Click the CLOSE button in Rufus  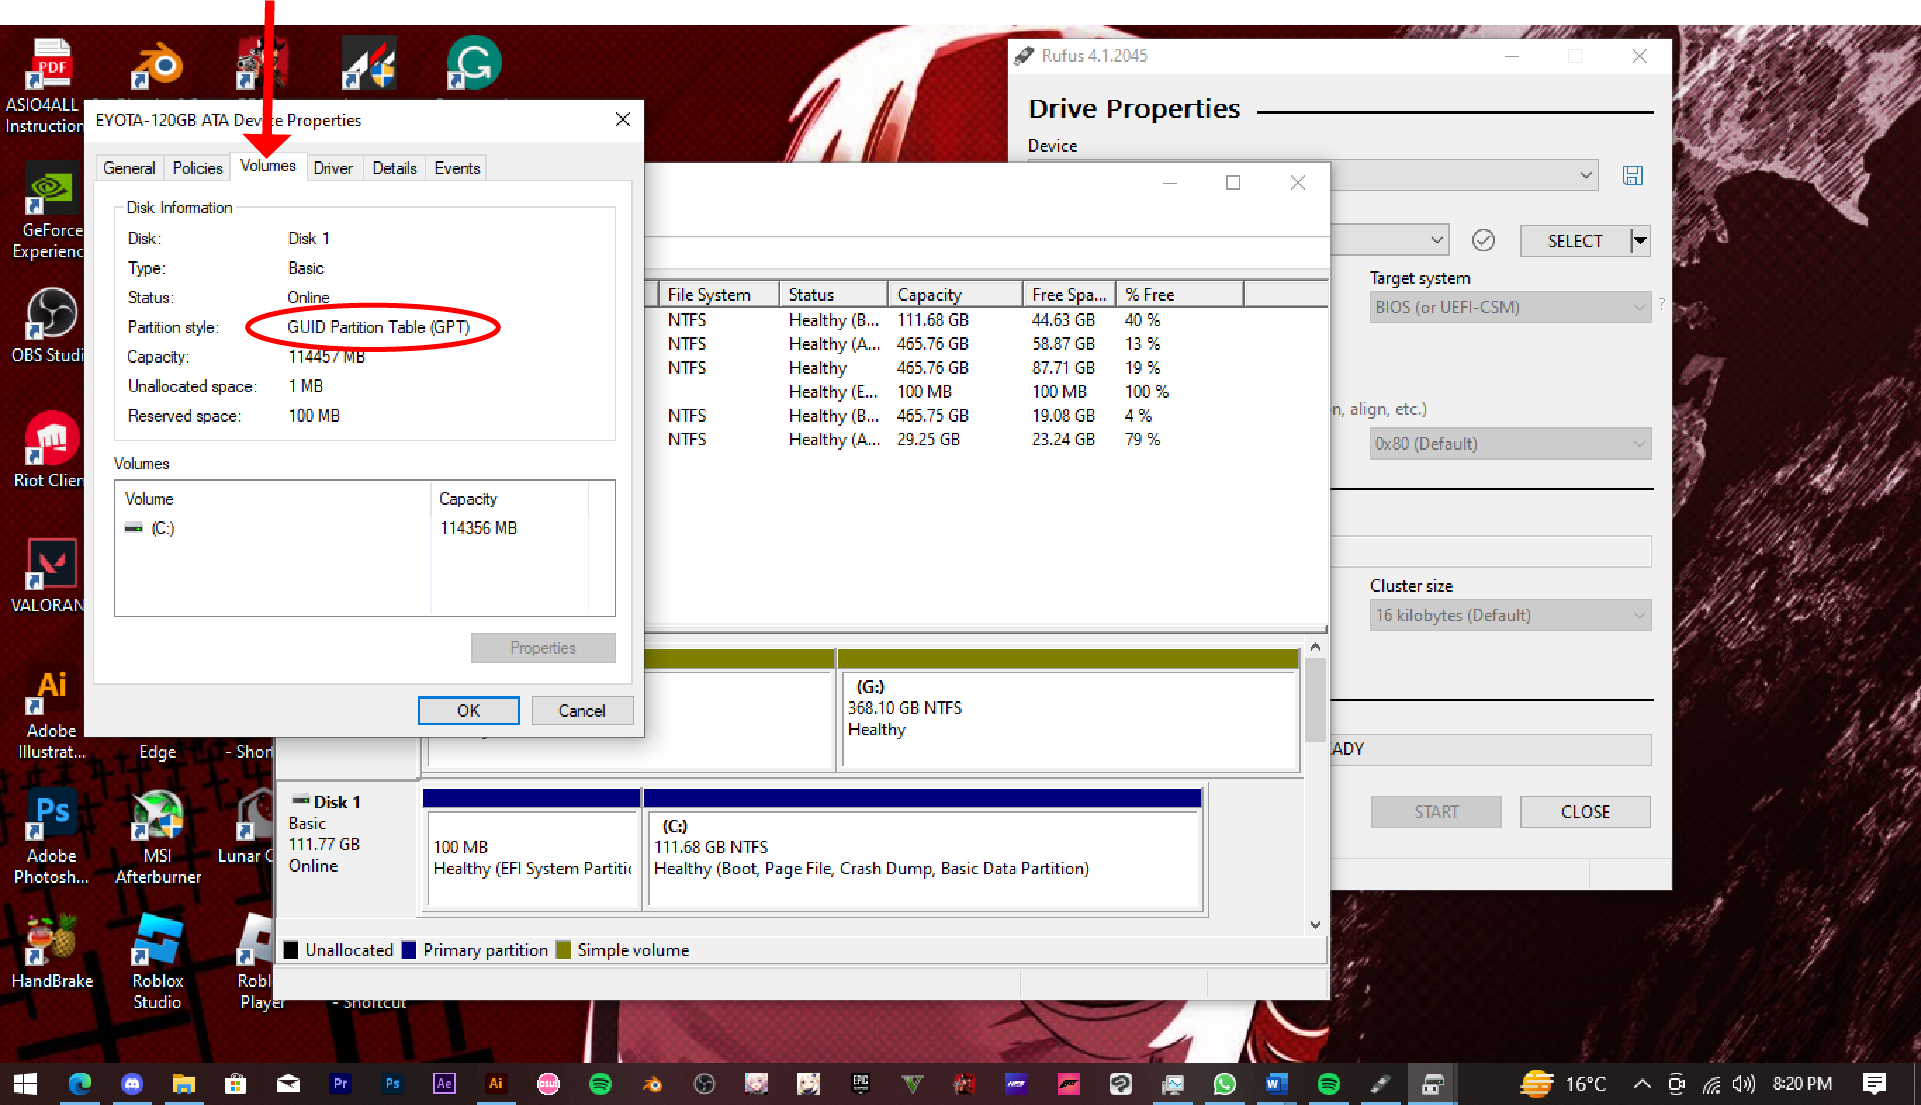coord(1585,812)
